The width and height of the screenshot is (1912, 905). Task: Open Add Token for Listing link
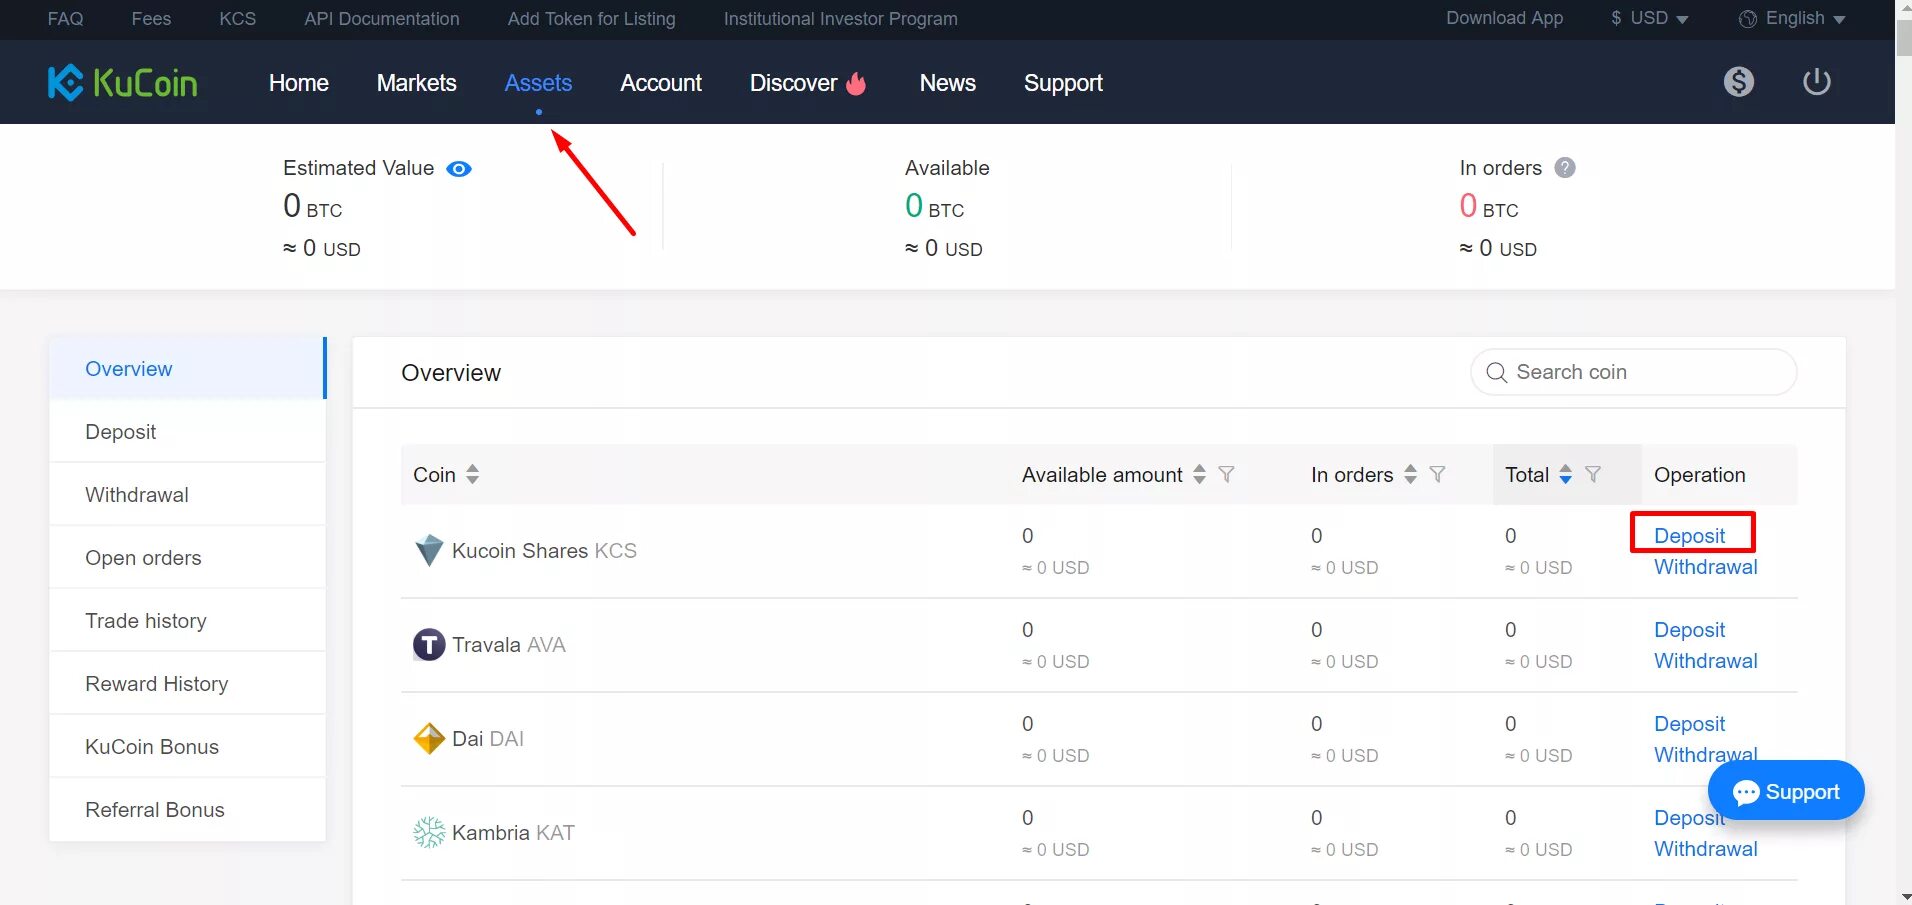592,19
